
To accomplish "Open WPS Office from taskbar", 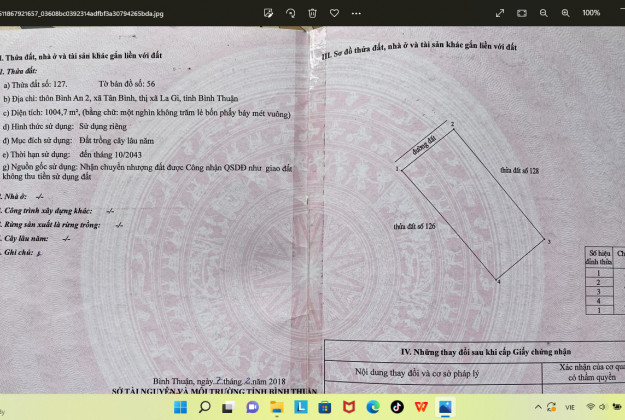I will coord(421,407).
